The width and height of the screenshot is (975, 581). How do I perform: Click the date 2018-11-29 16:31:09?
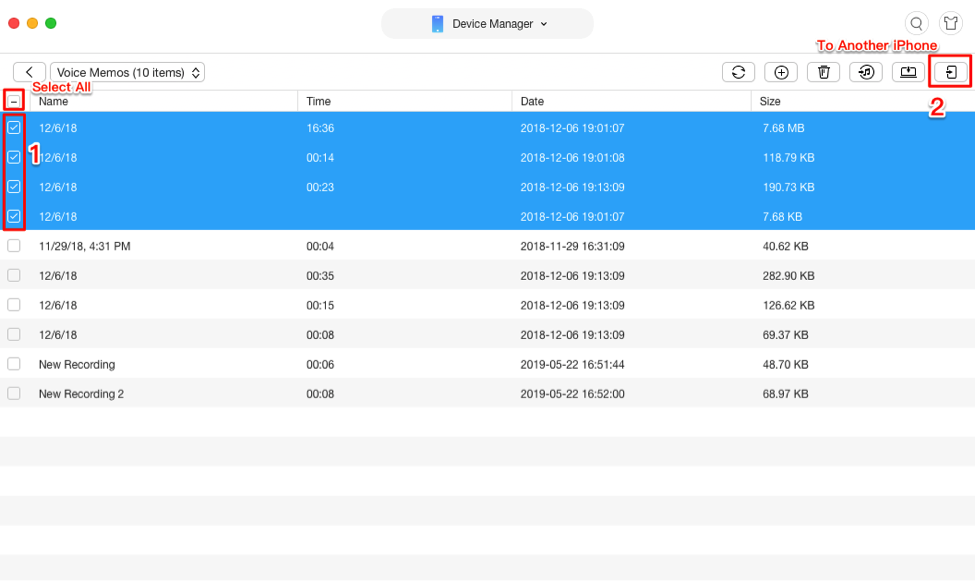(572, 246)
